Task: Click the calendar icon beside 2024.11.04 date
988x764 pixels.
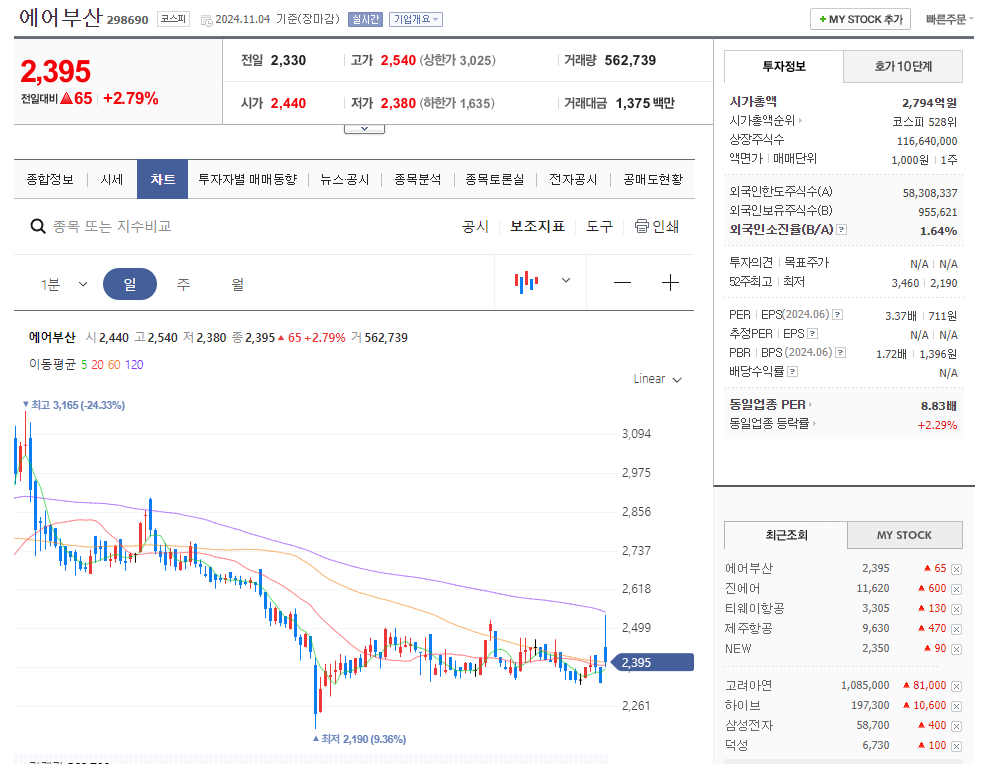Action: click(x=206, y=20)
